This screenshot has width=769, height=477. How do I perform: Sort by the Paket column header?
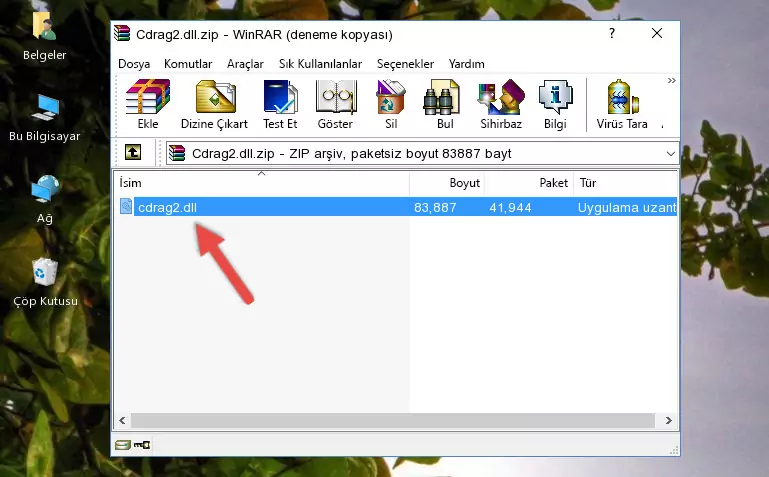pyautogui.click(x=529, y=183)
